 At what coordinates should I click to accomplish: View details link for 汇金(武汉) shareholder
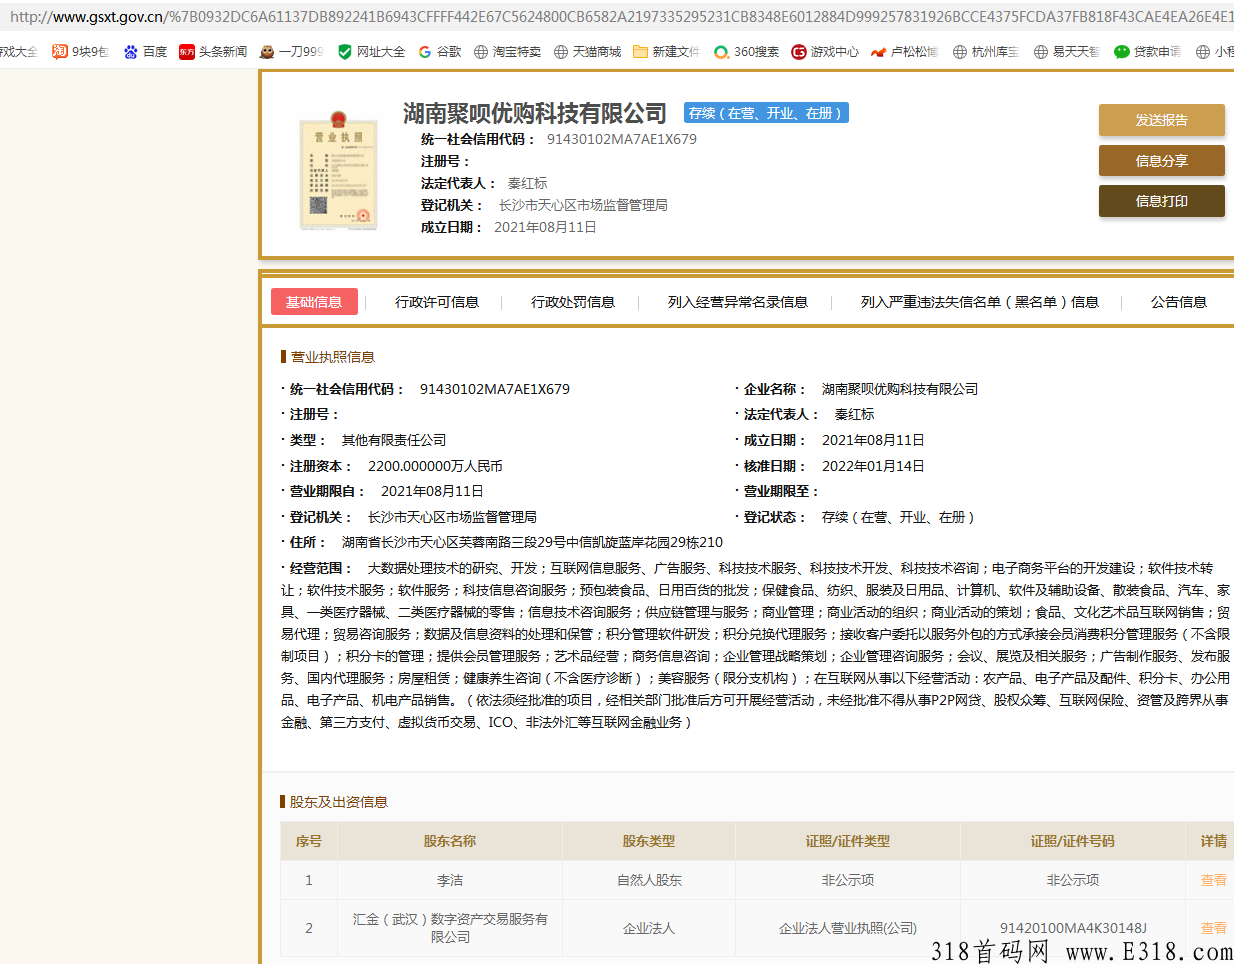point(1213,928)
